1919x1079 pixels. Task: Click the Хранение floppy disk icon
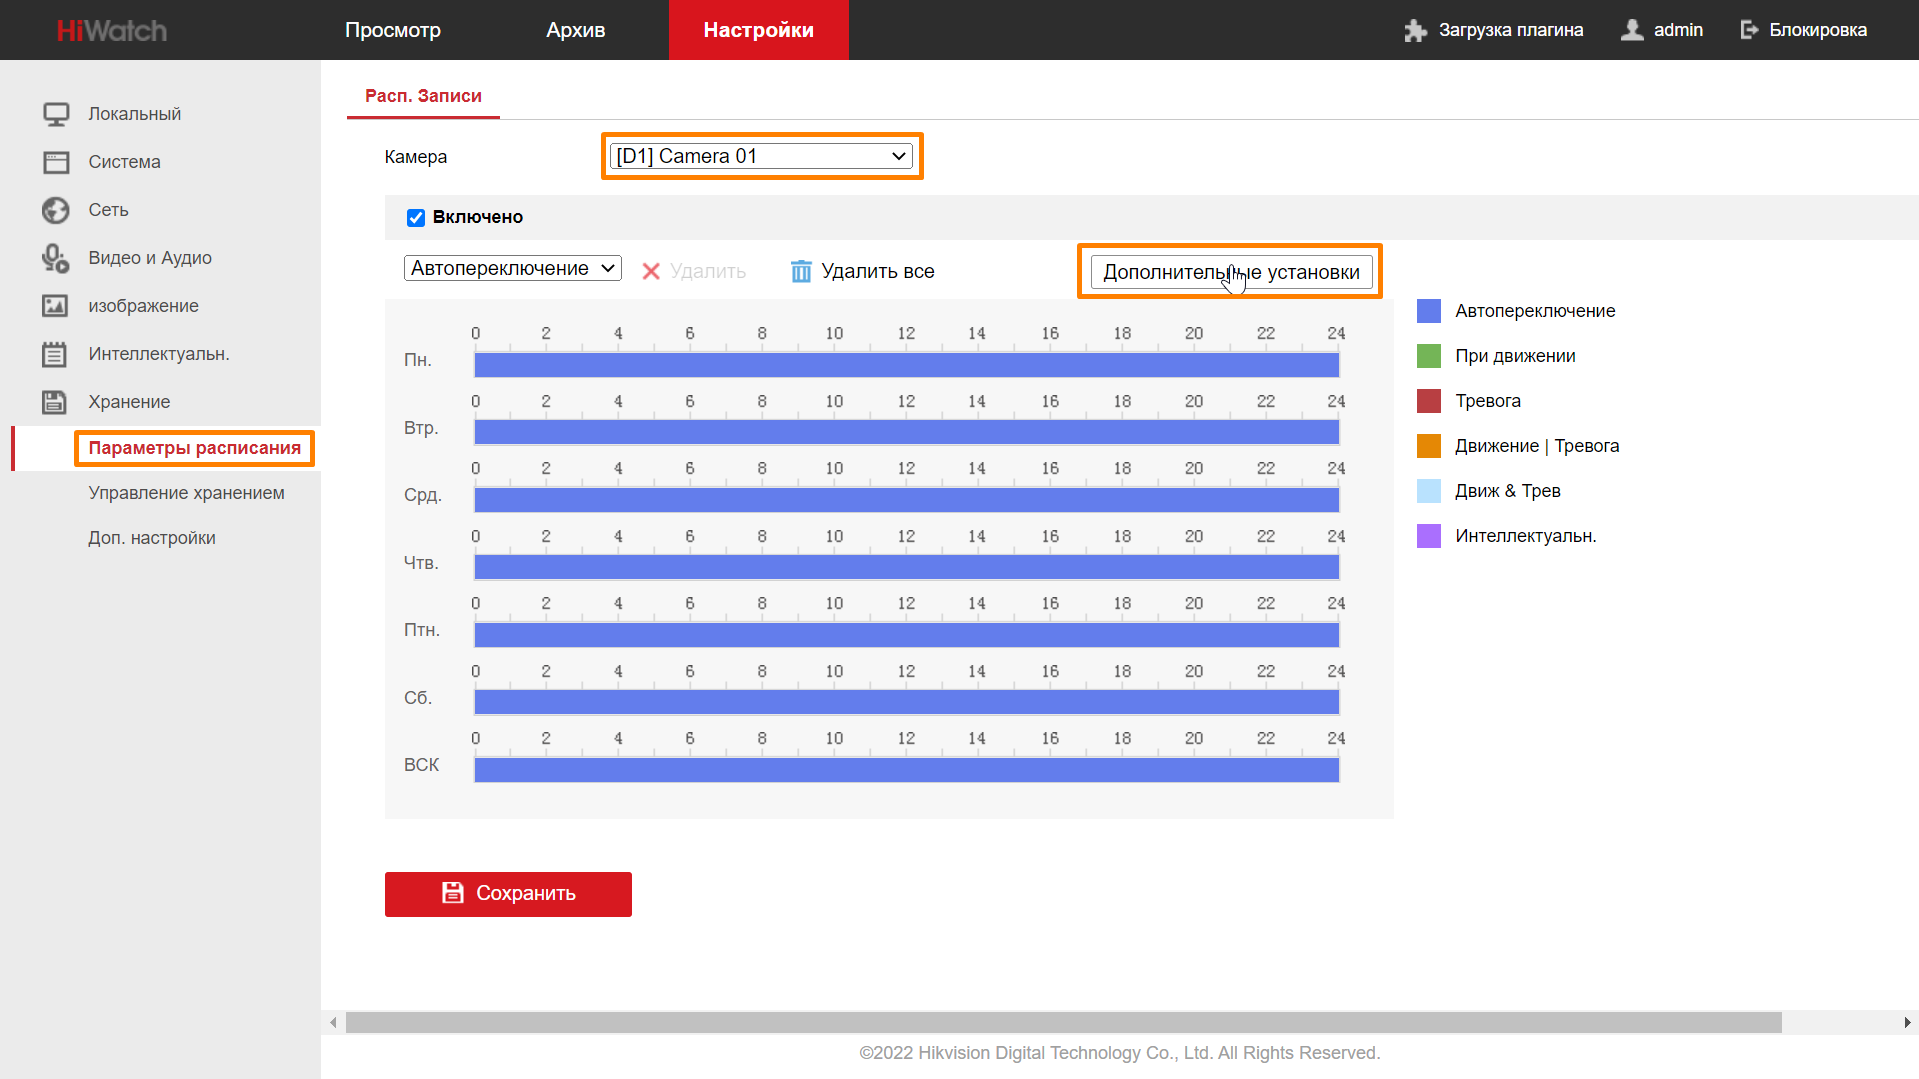(54, 402)
